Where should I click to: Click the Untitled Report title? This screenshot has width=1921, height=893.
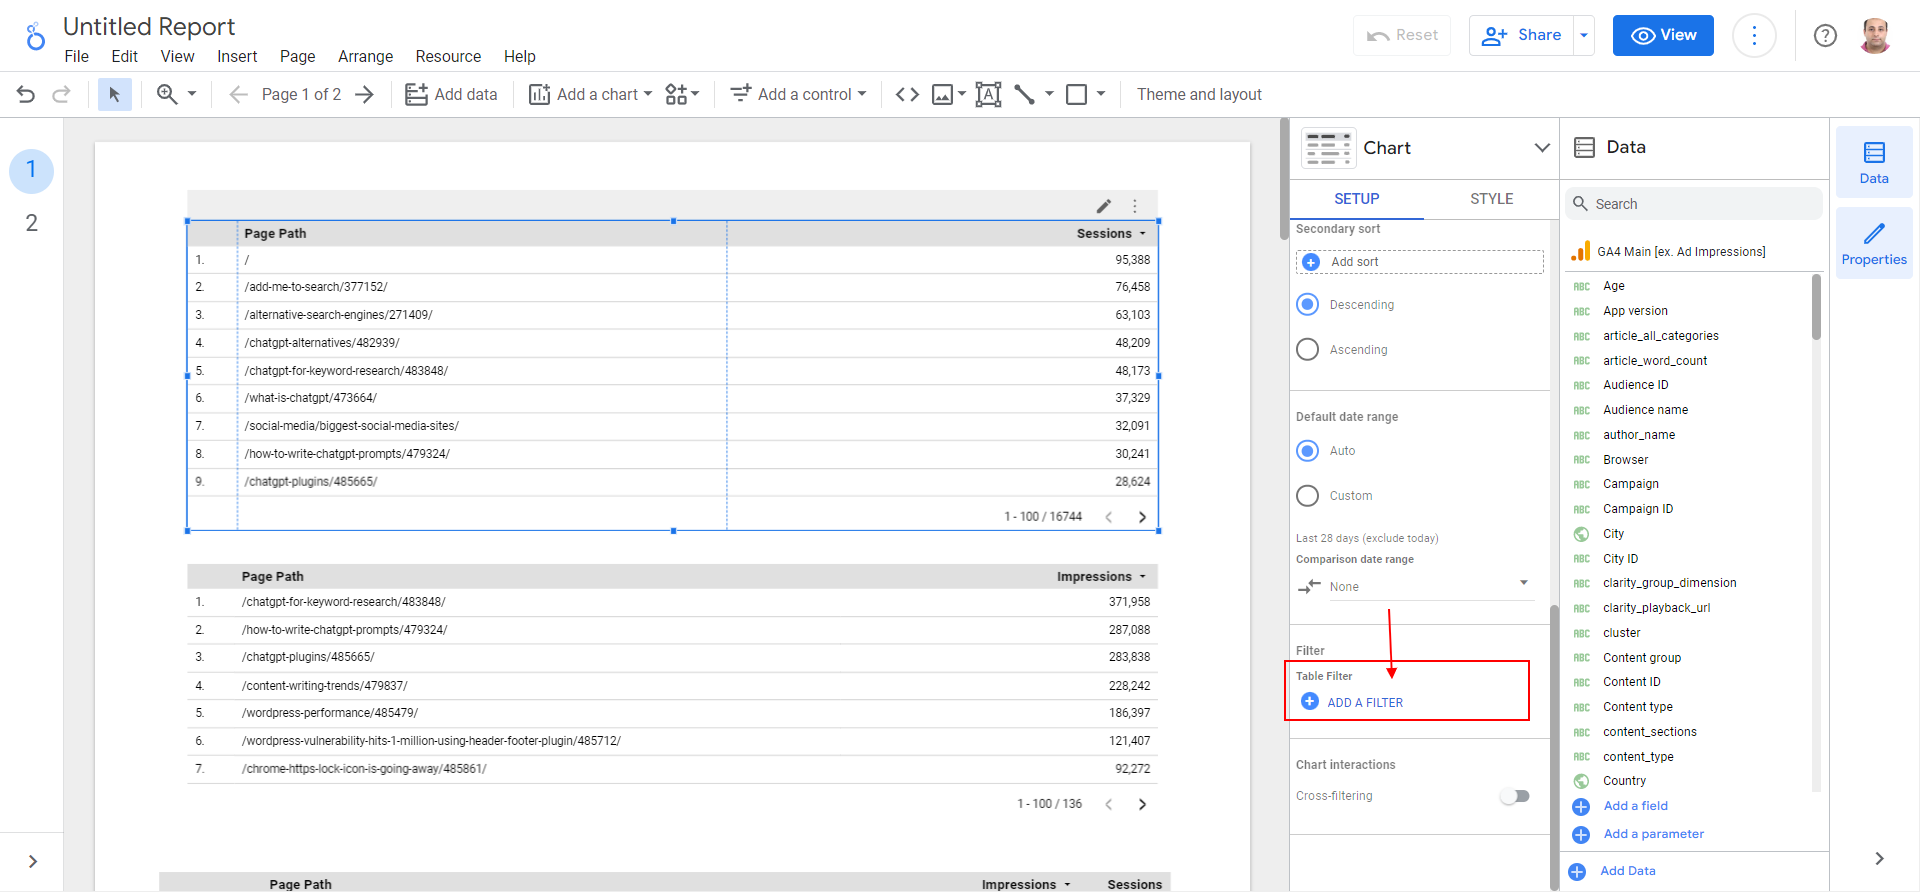coord(149,26)
